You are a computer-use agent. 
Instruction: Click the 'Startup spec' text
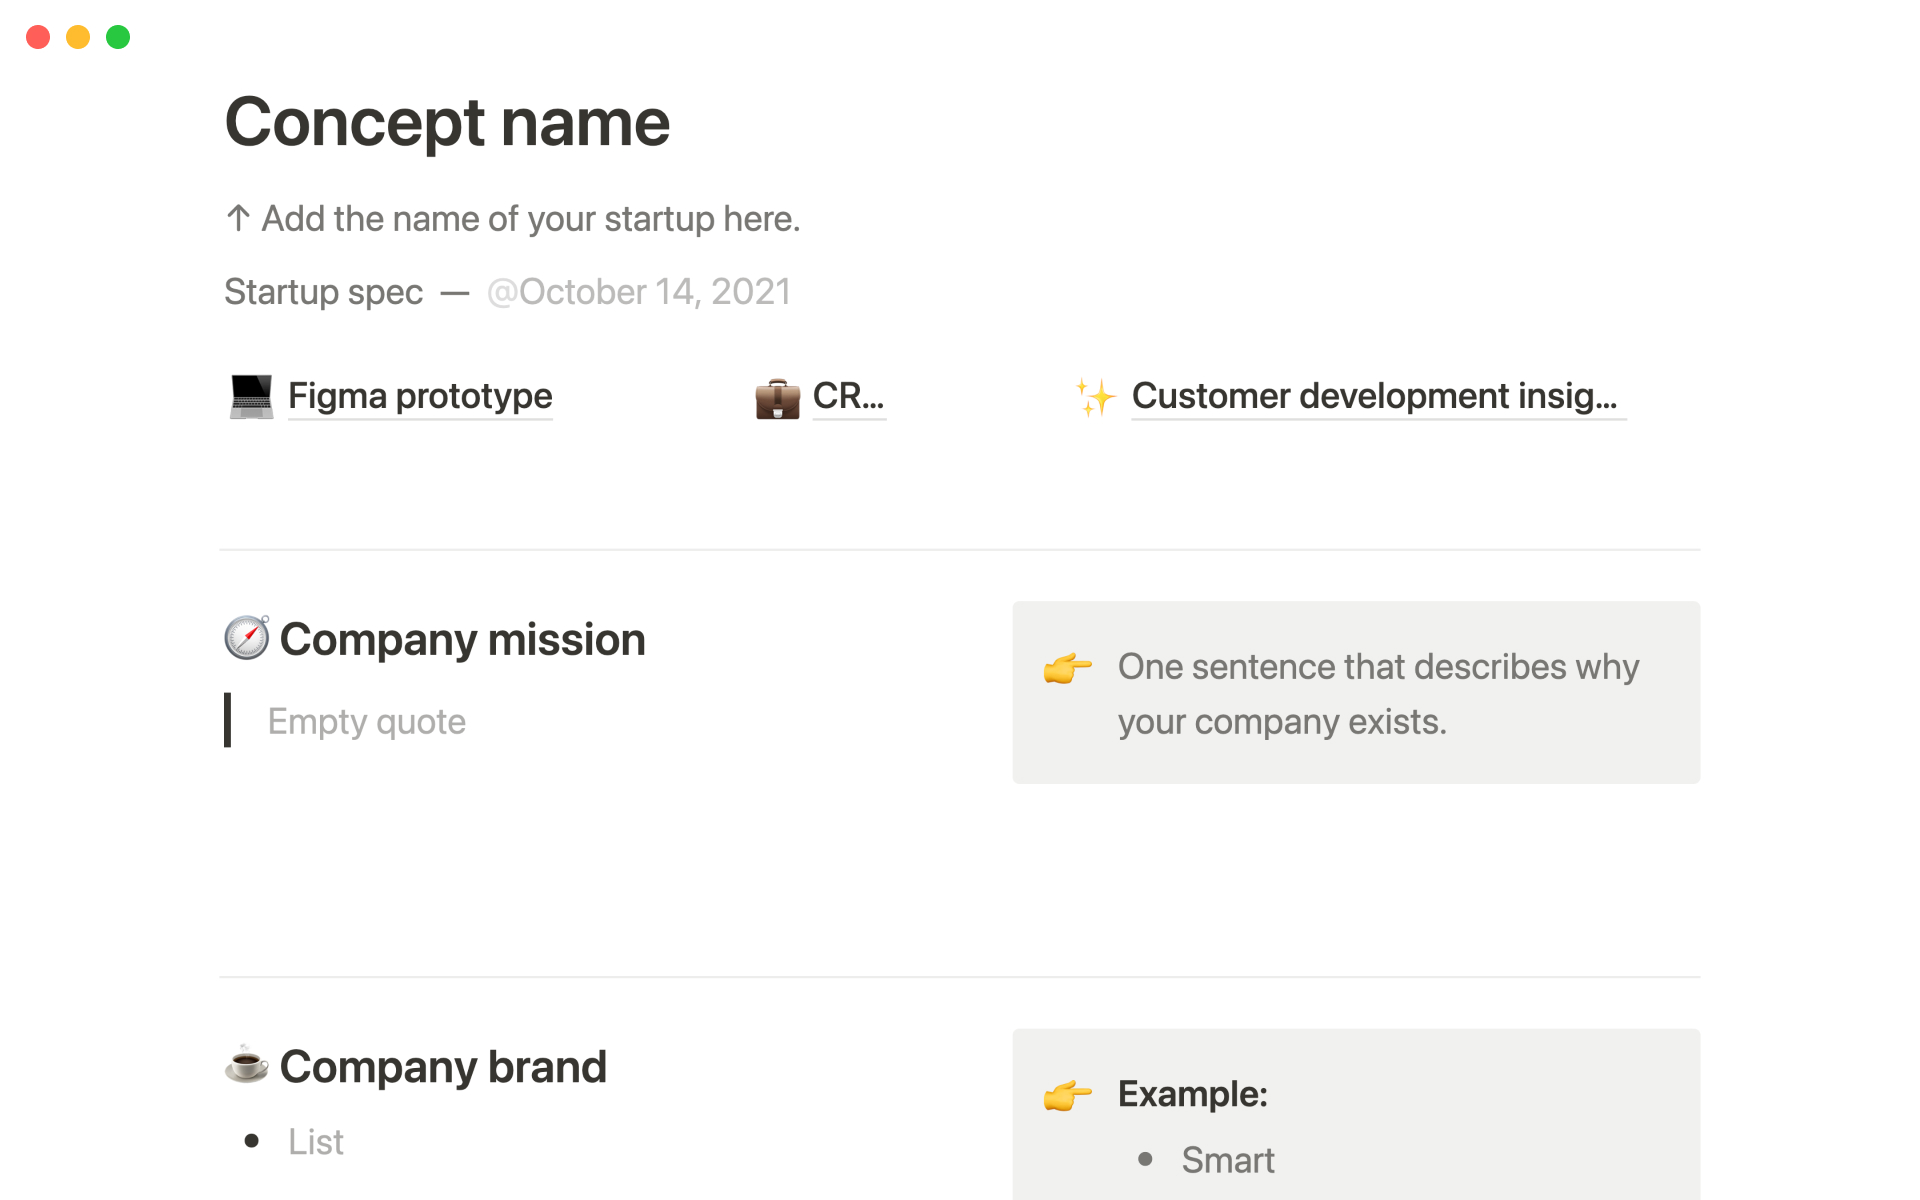(323, 292)
